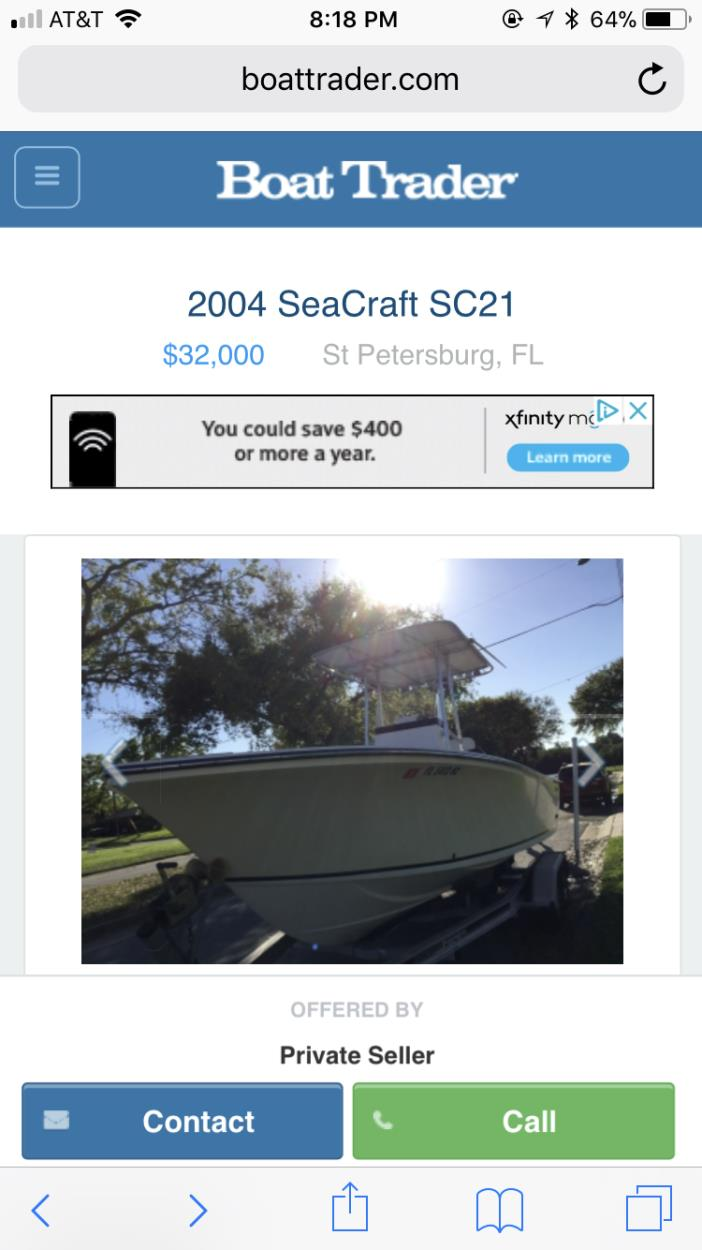This screenshot has height=1250, width=702.
Task: Click Learn more in Xfinity ad
Action: 568,457
